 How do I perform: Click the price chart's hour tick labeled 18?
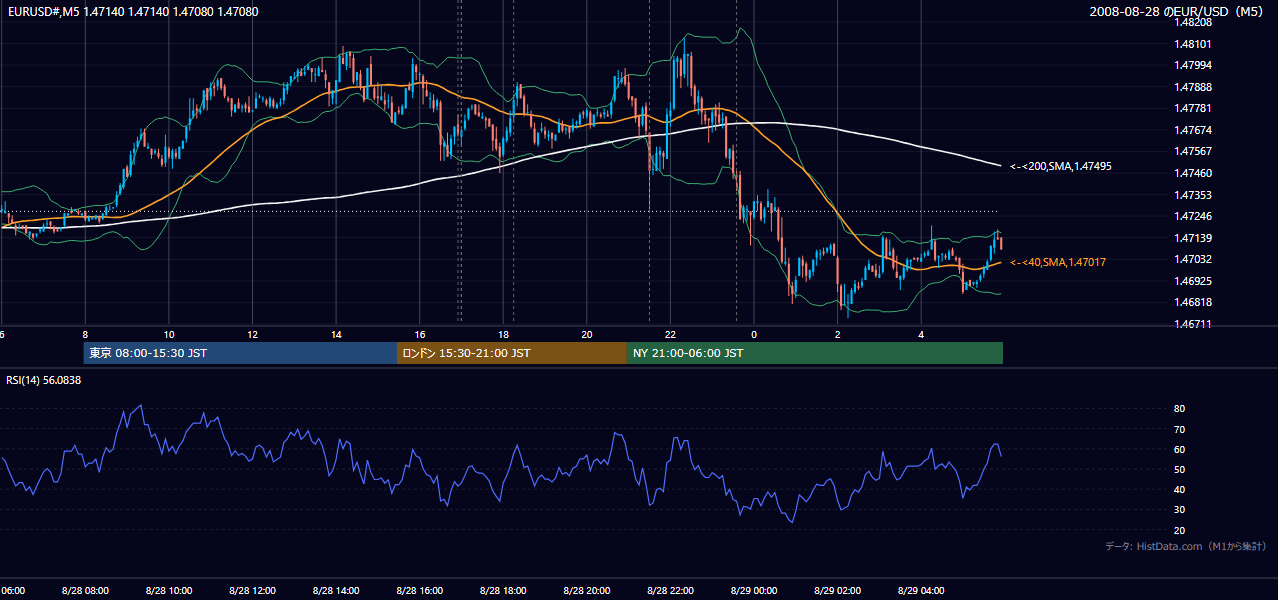click(503, 334)
